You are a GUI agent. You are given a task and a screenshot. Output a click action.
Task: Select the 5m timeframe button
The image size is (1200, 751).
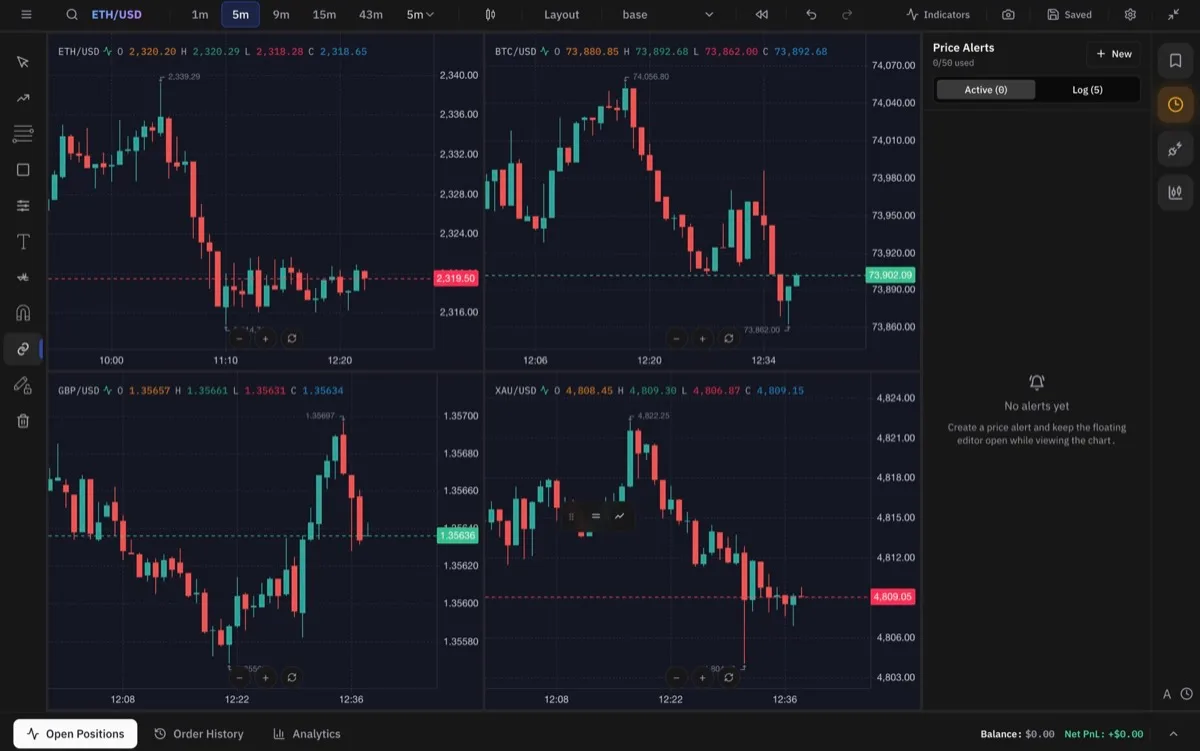(240, 15)
